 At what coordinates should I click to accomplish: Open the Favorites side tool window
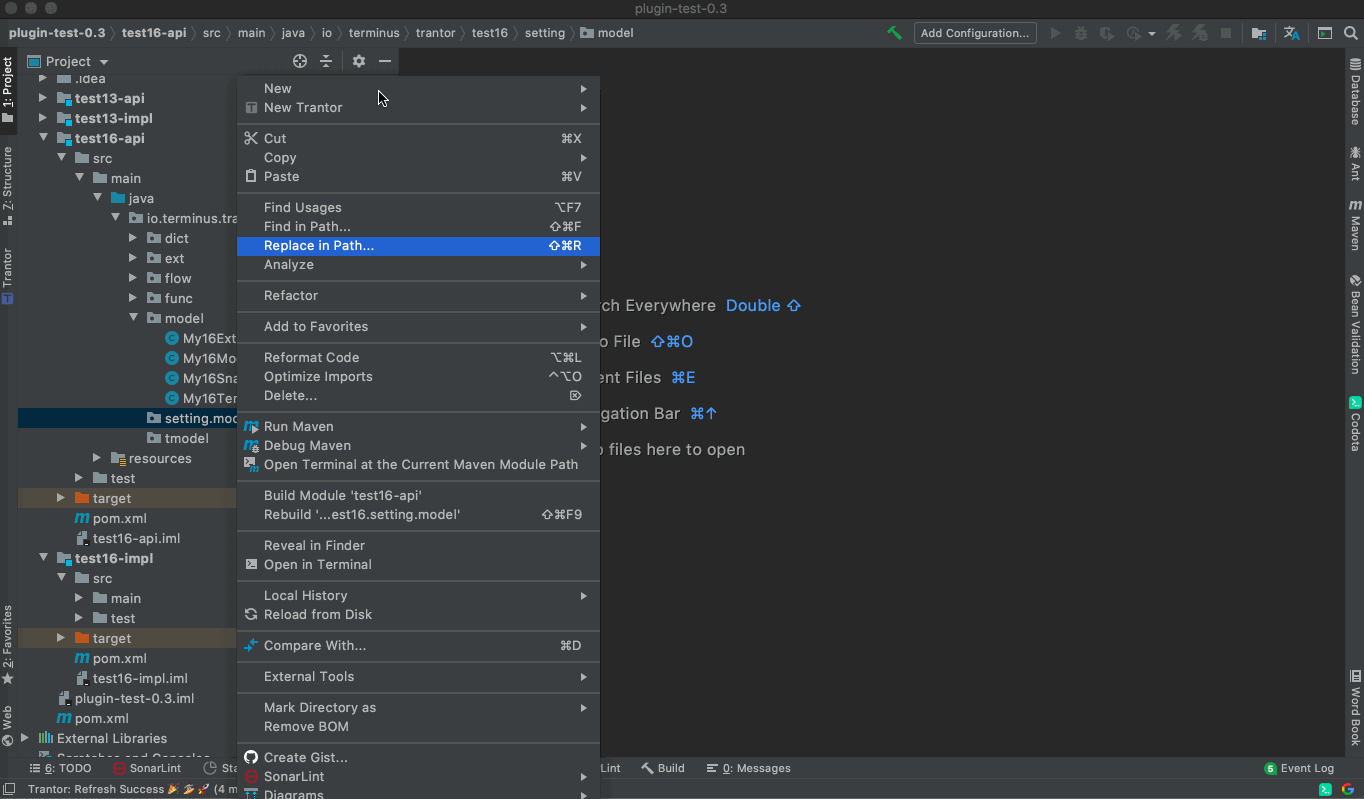tap(8, 644)
